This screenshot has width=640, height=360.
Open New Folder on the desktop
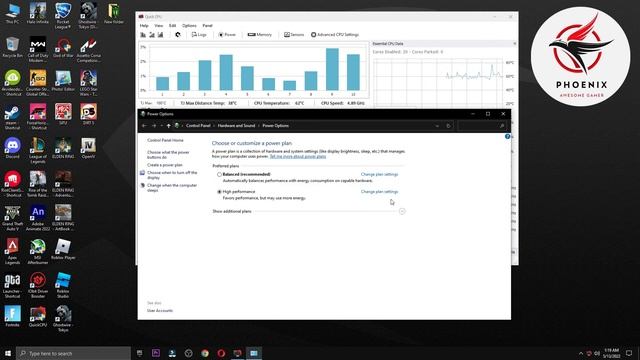[x=114, y=14]
